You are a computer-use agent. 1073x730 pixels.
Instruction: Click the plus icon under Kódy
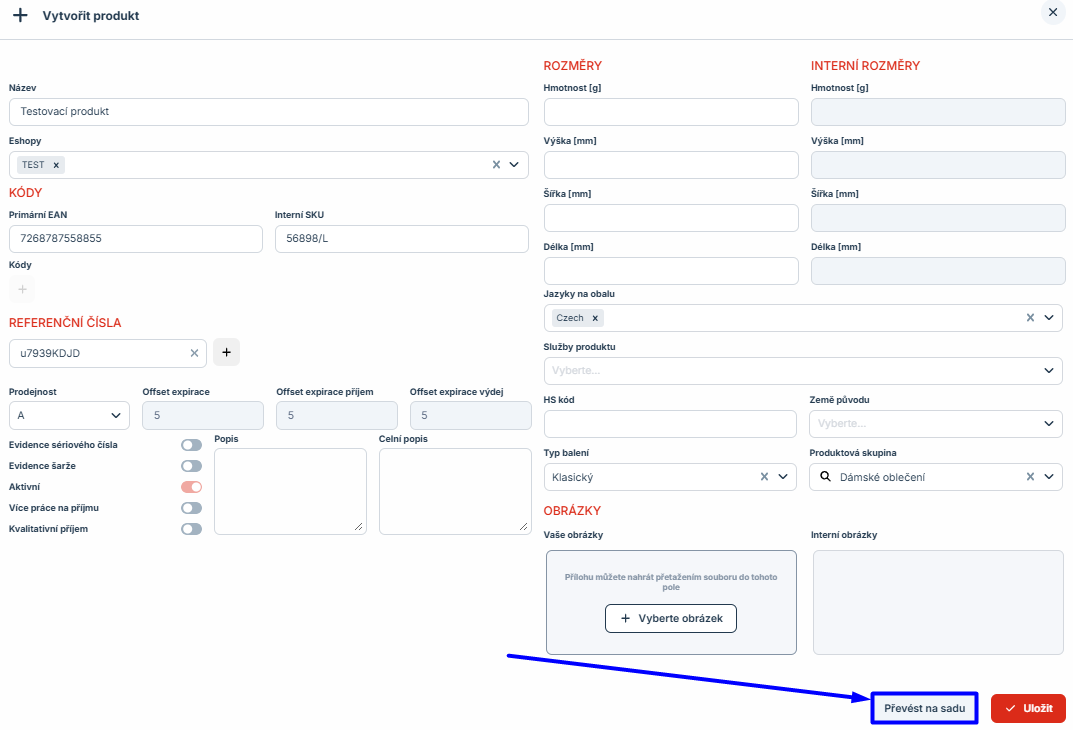[x=22, y=290]
